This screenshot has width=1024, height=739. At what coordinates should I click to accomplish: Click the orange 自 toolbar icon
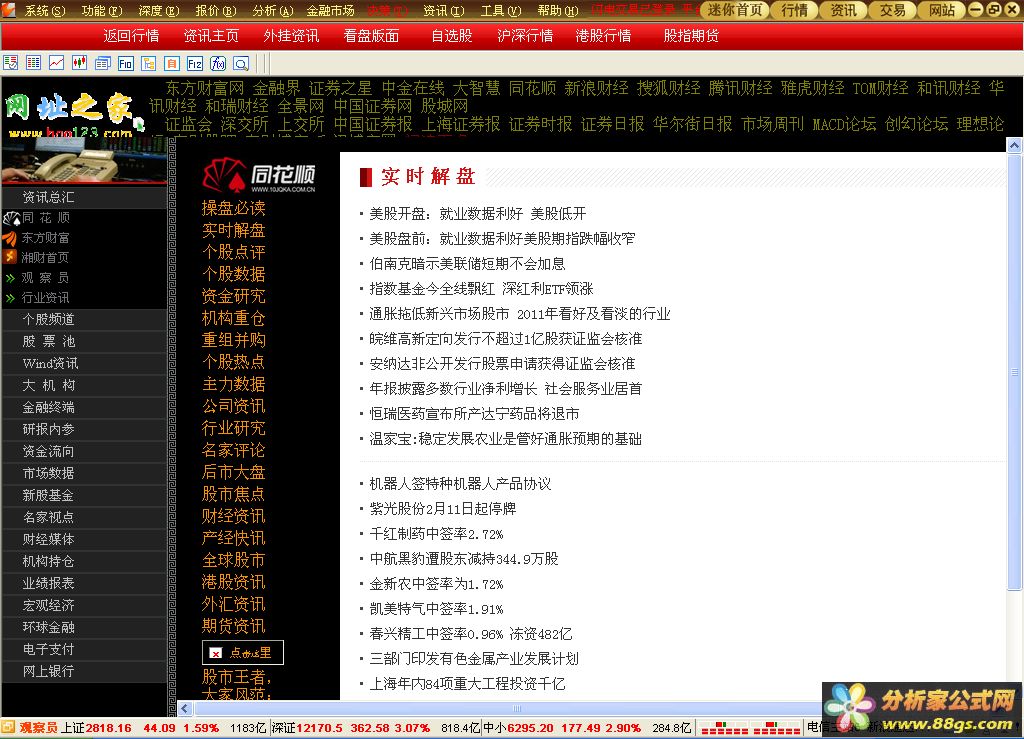click(x=172, y=63)
